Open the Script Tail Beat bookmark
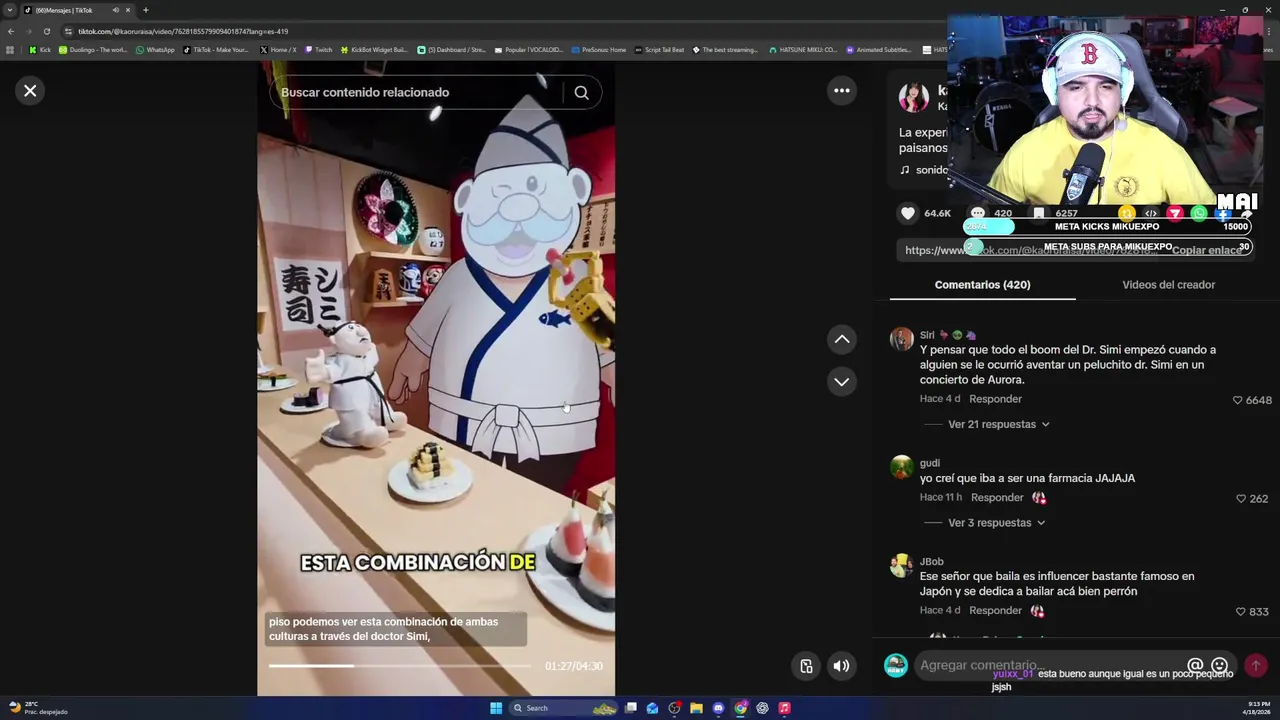Image resolution: width=1280 pixels, height=720 pixels. [x=659, y=49]
